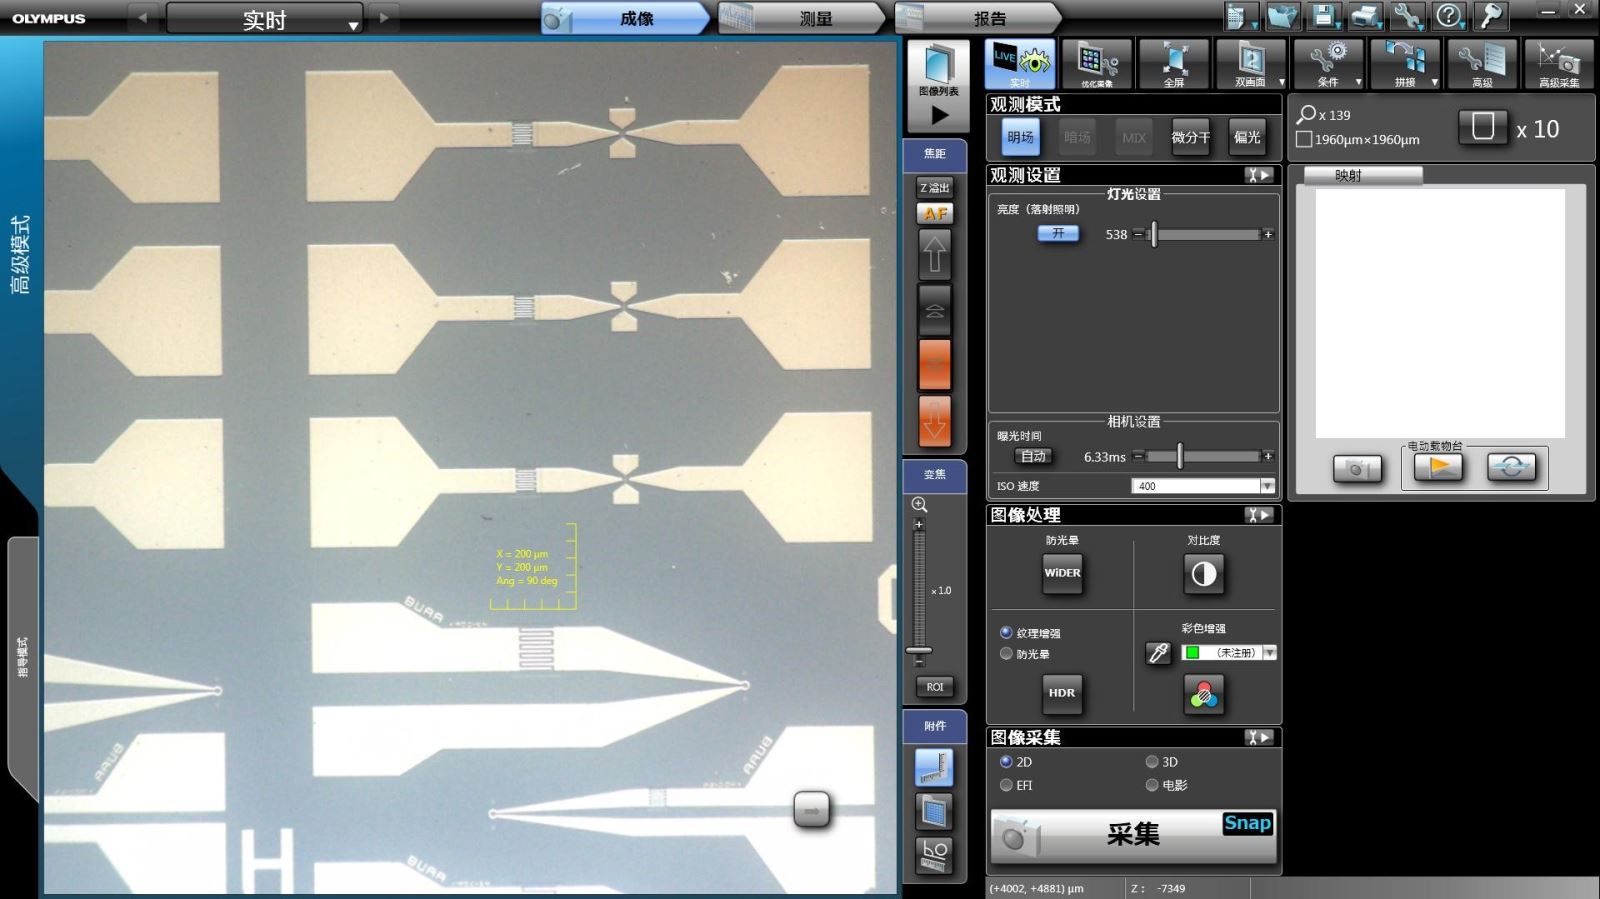
Task: Click the 对比度 contrast icon
Action: point(1204,573)
